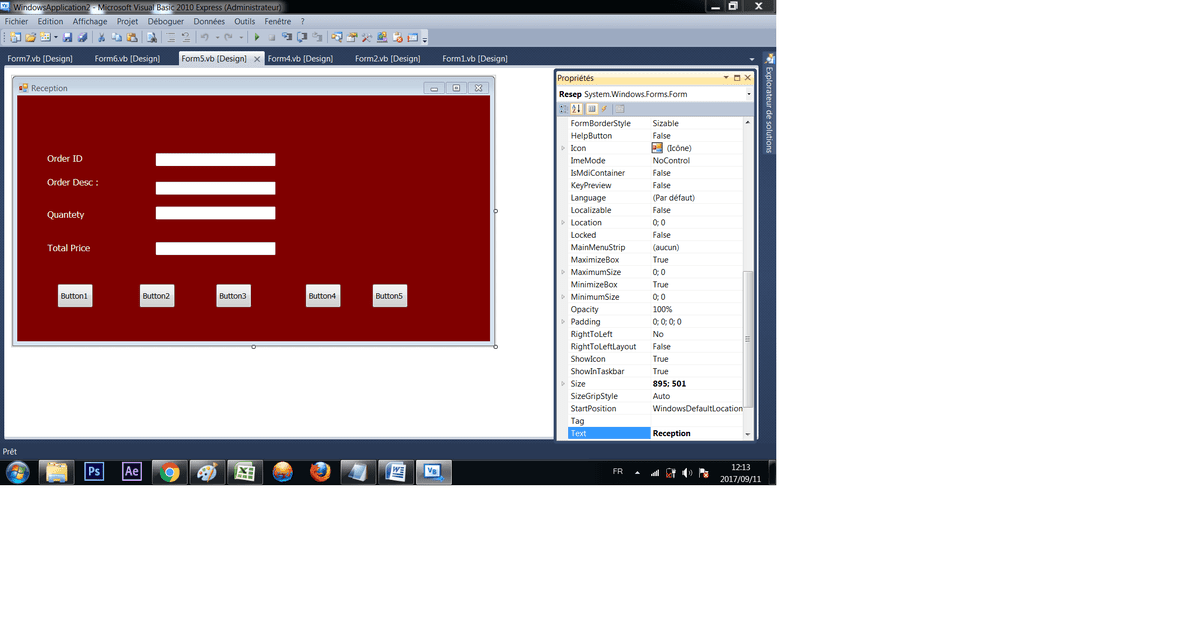Switch to the Form4.vb [Design] tab
This screenshot has height=634, width=1200.
[300, 59]
